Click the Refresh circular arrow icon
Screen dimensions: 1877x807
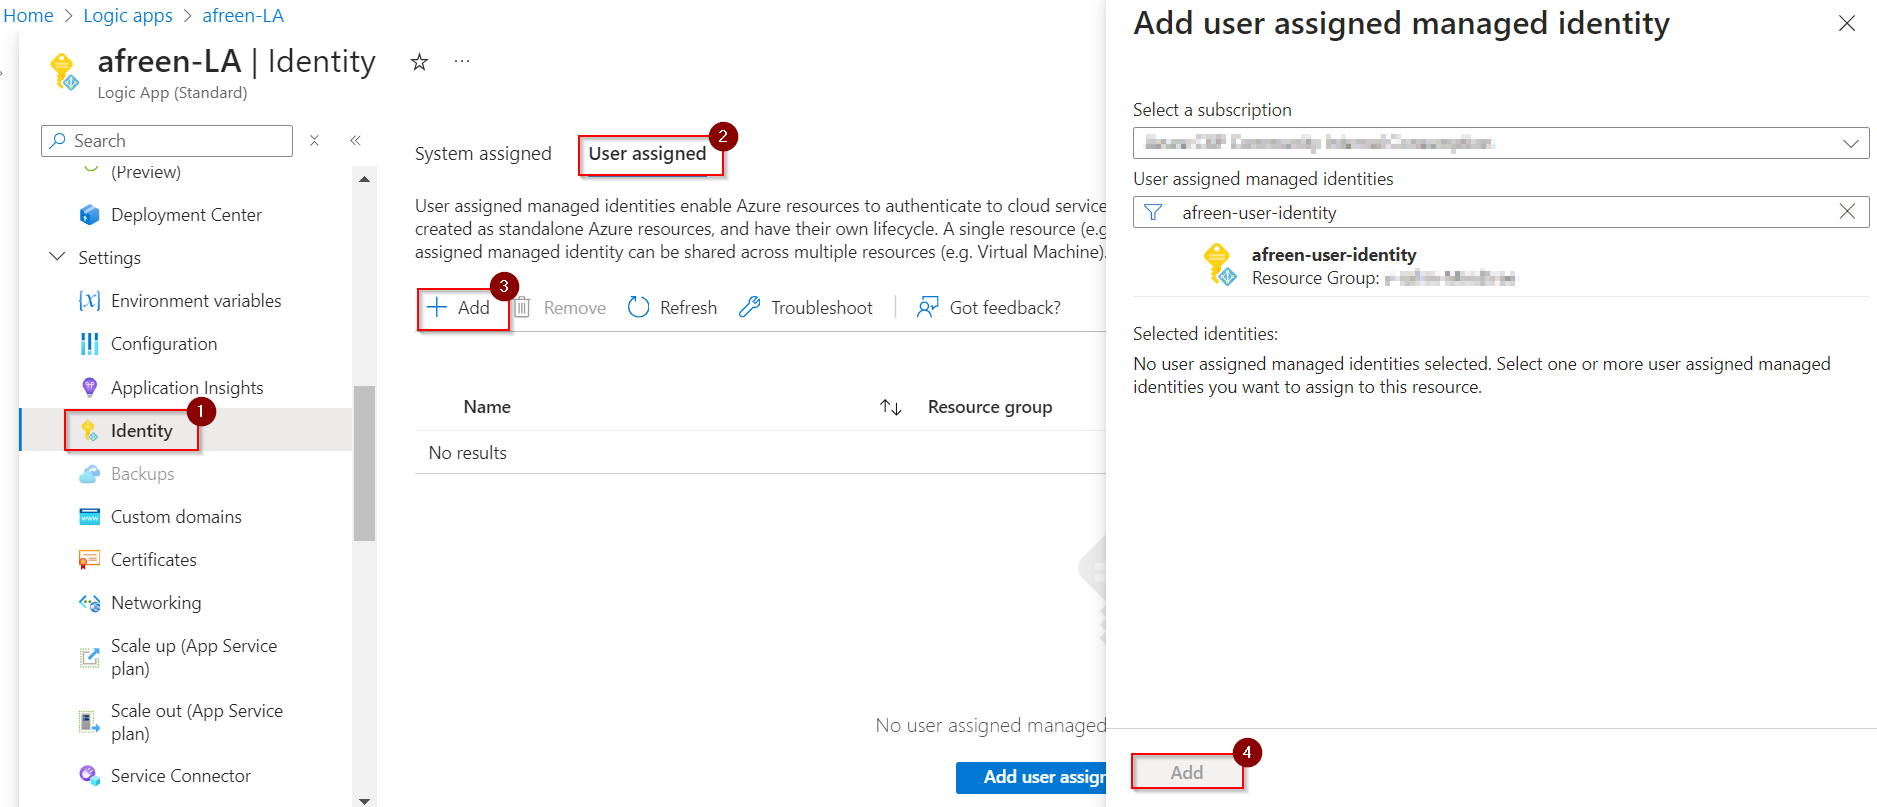[x=638, y=307]
